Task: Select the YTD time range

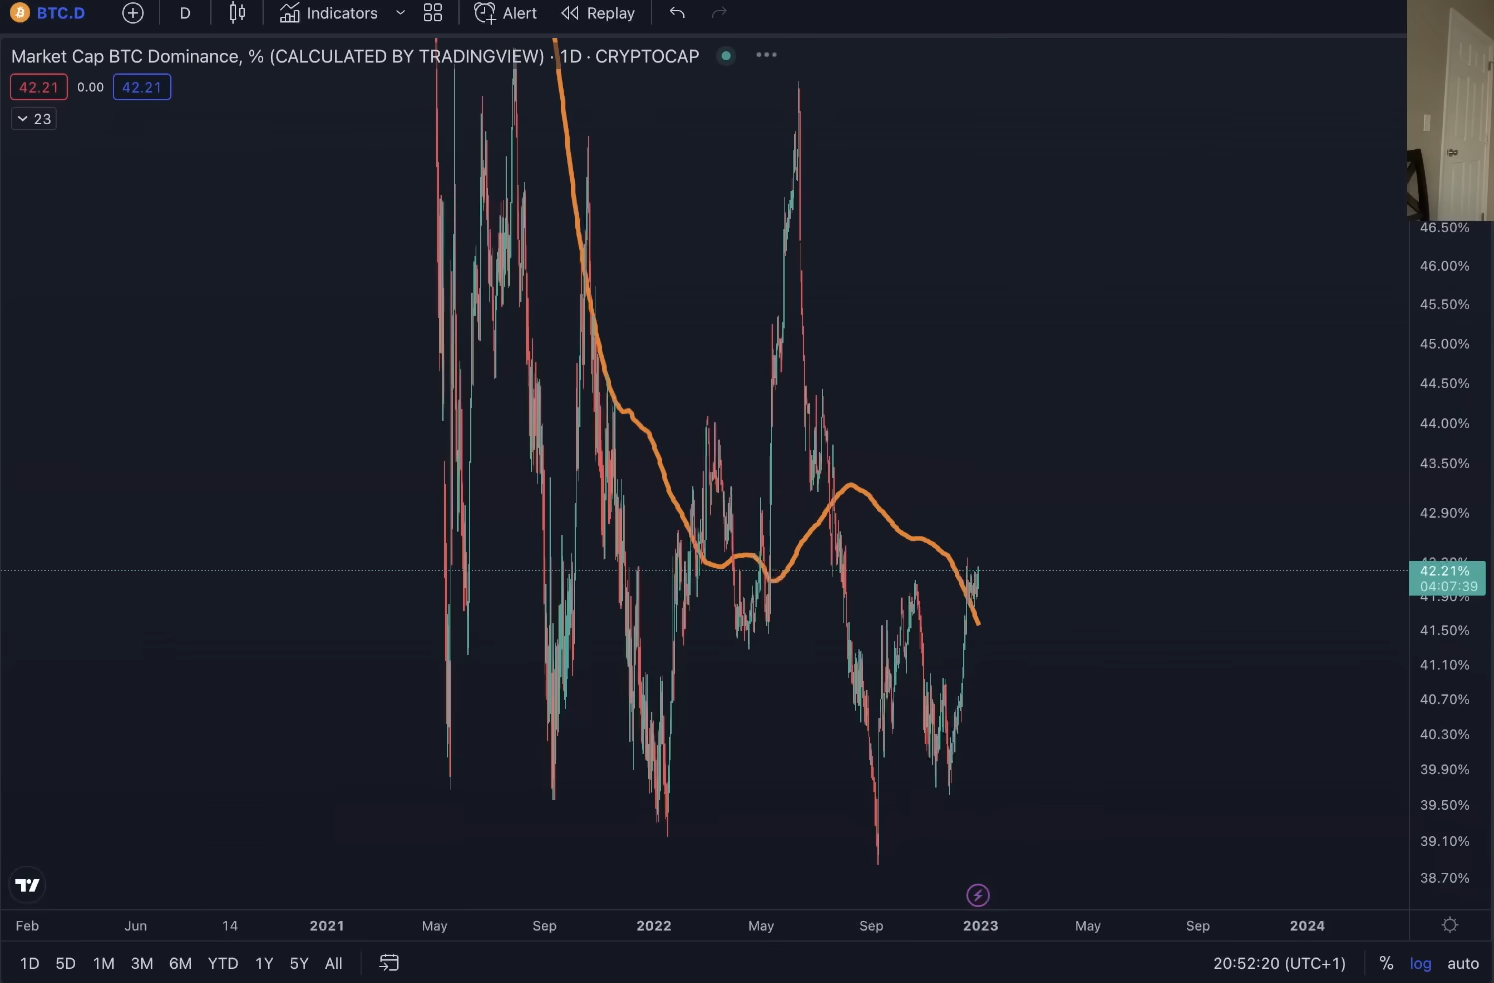Action: point(223,963)
